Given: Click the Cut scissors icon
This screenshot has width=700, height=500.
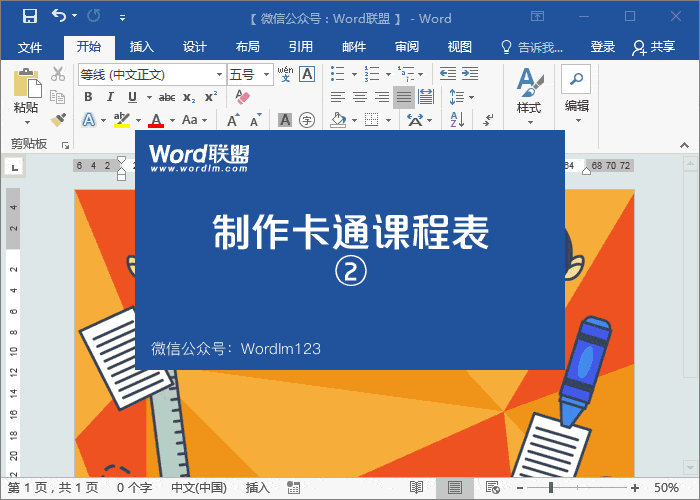Looking at the screenshot, I should [x=58, y=74].
